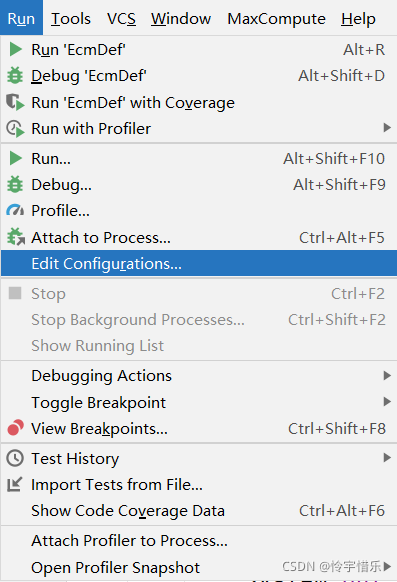Click the Run with Coverage shield icon

click(15, 102)
